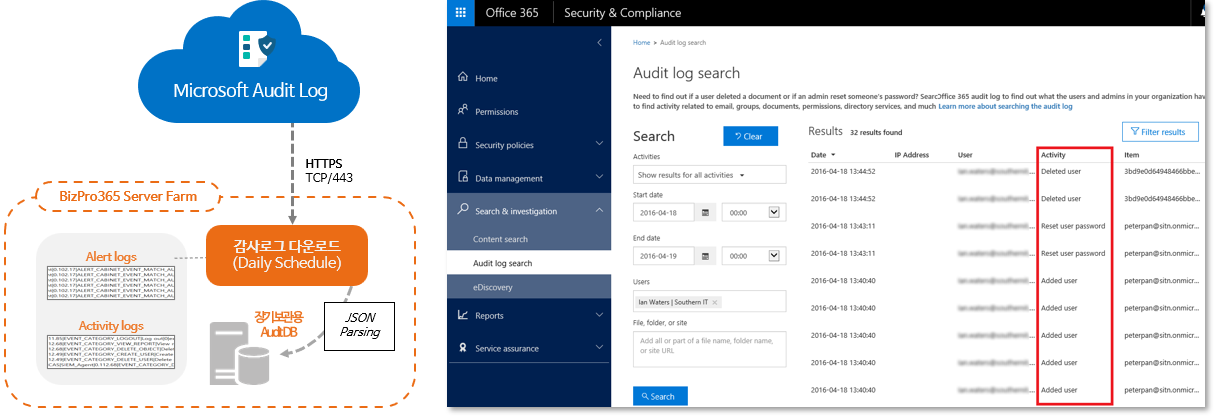Click the Filter results button

click(x=1159, y=131)
